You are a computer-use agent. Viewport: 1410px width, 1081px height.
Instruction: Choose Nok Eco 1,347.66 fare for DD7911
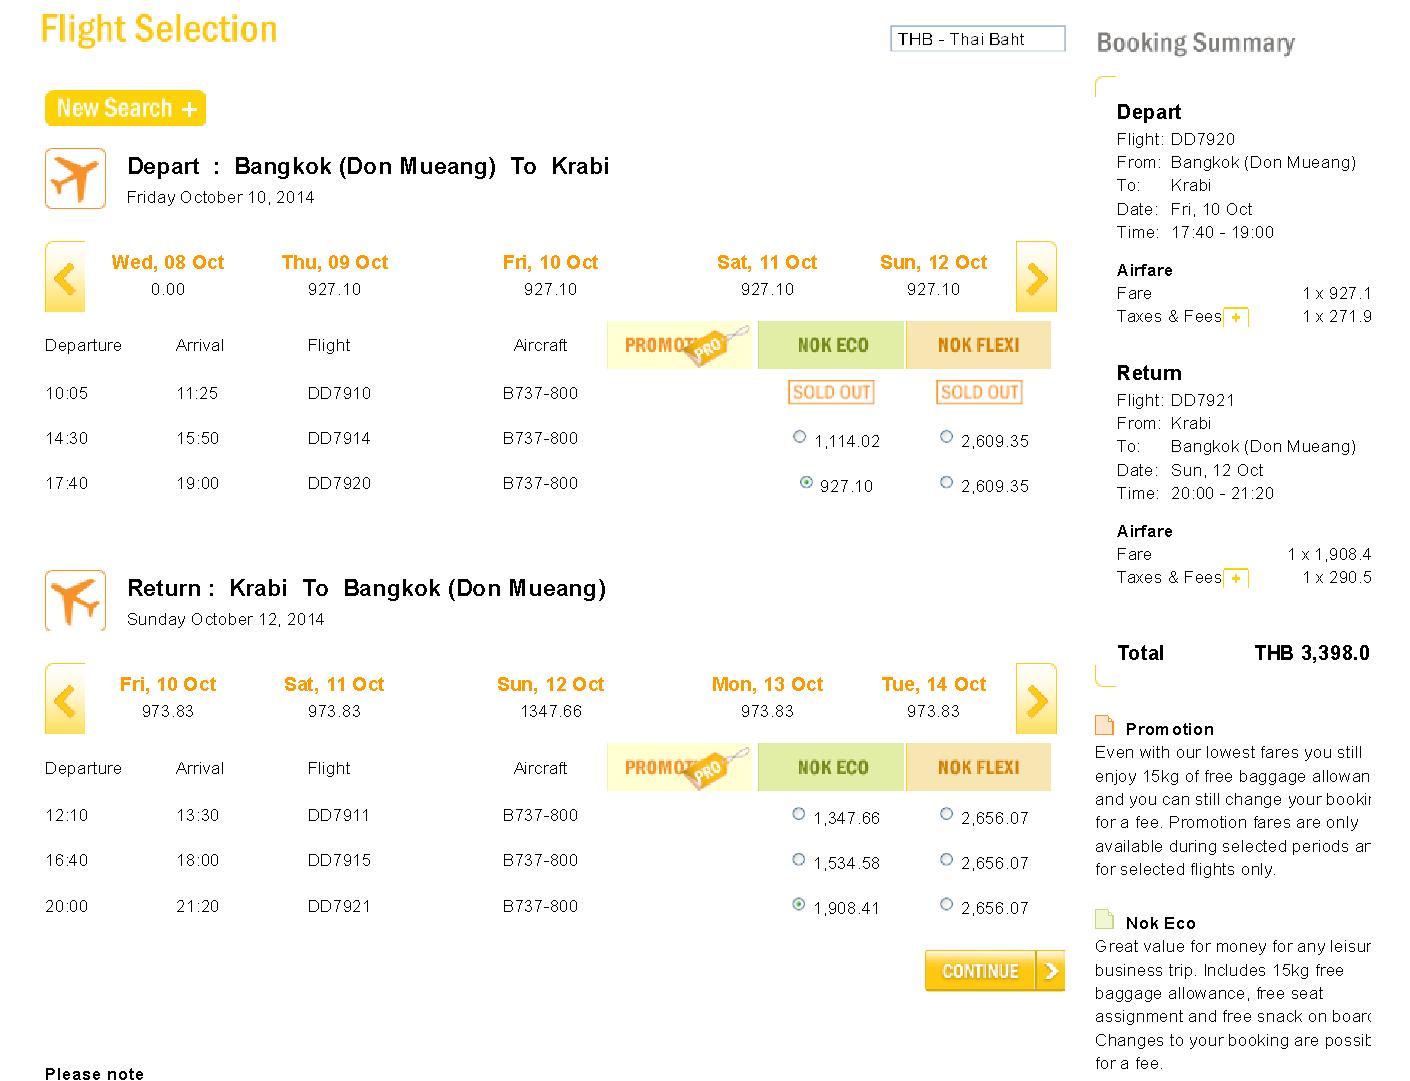click(x=798, y=814)
